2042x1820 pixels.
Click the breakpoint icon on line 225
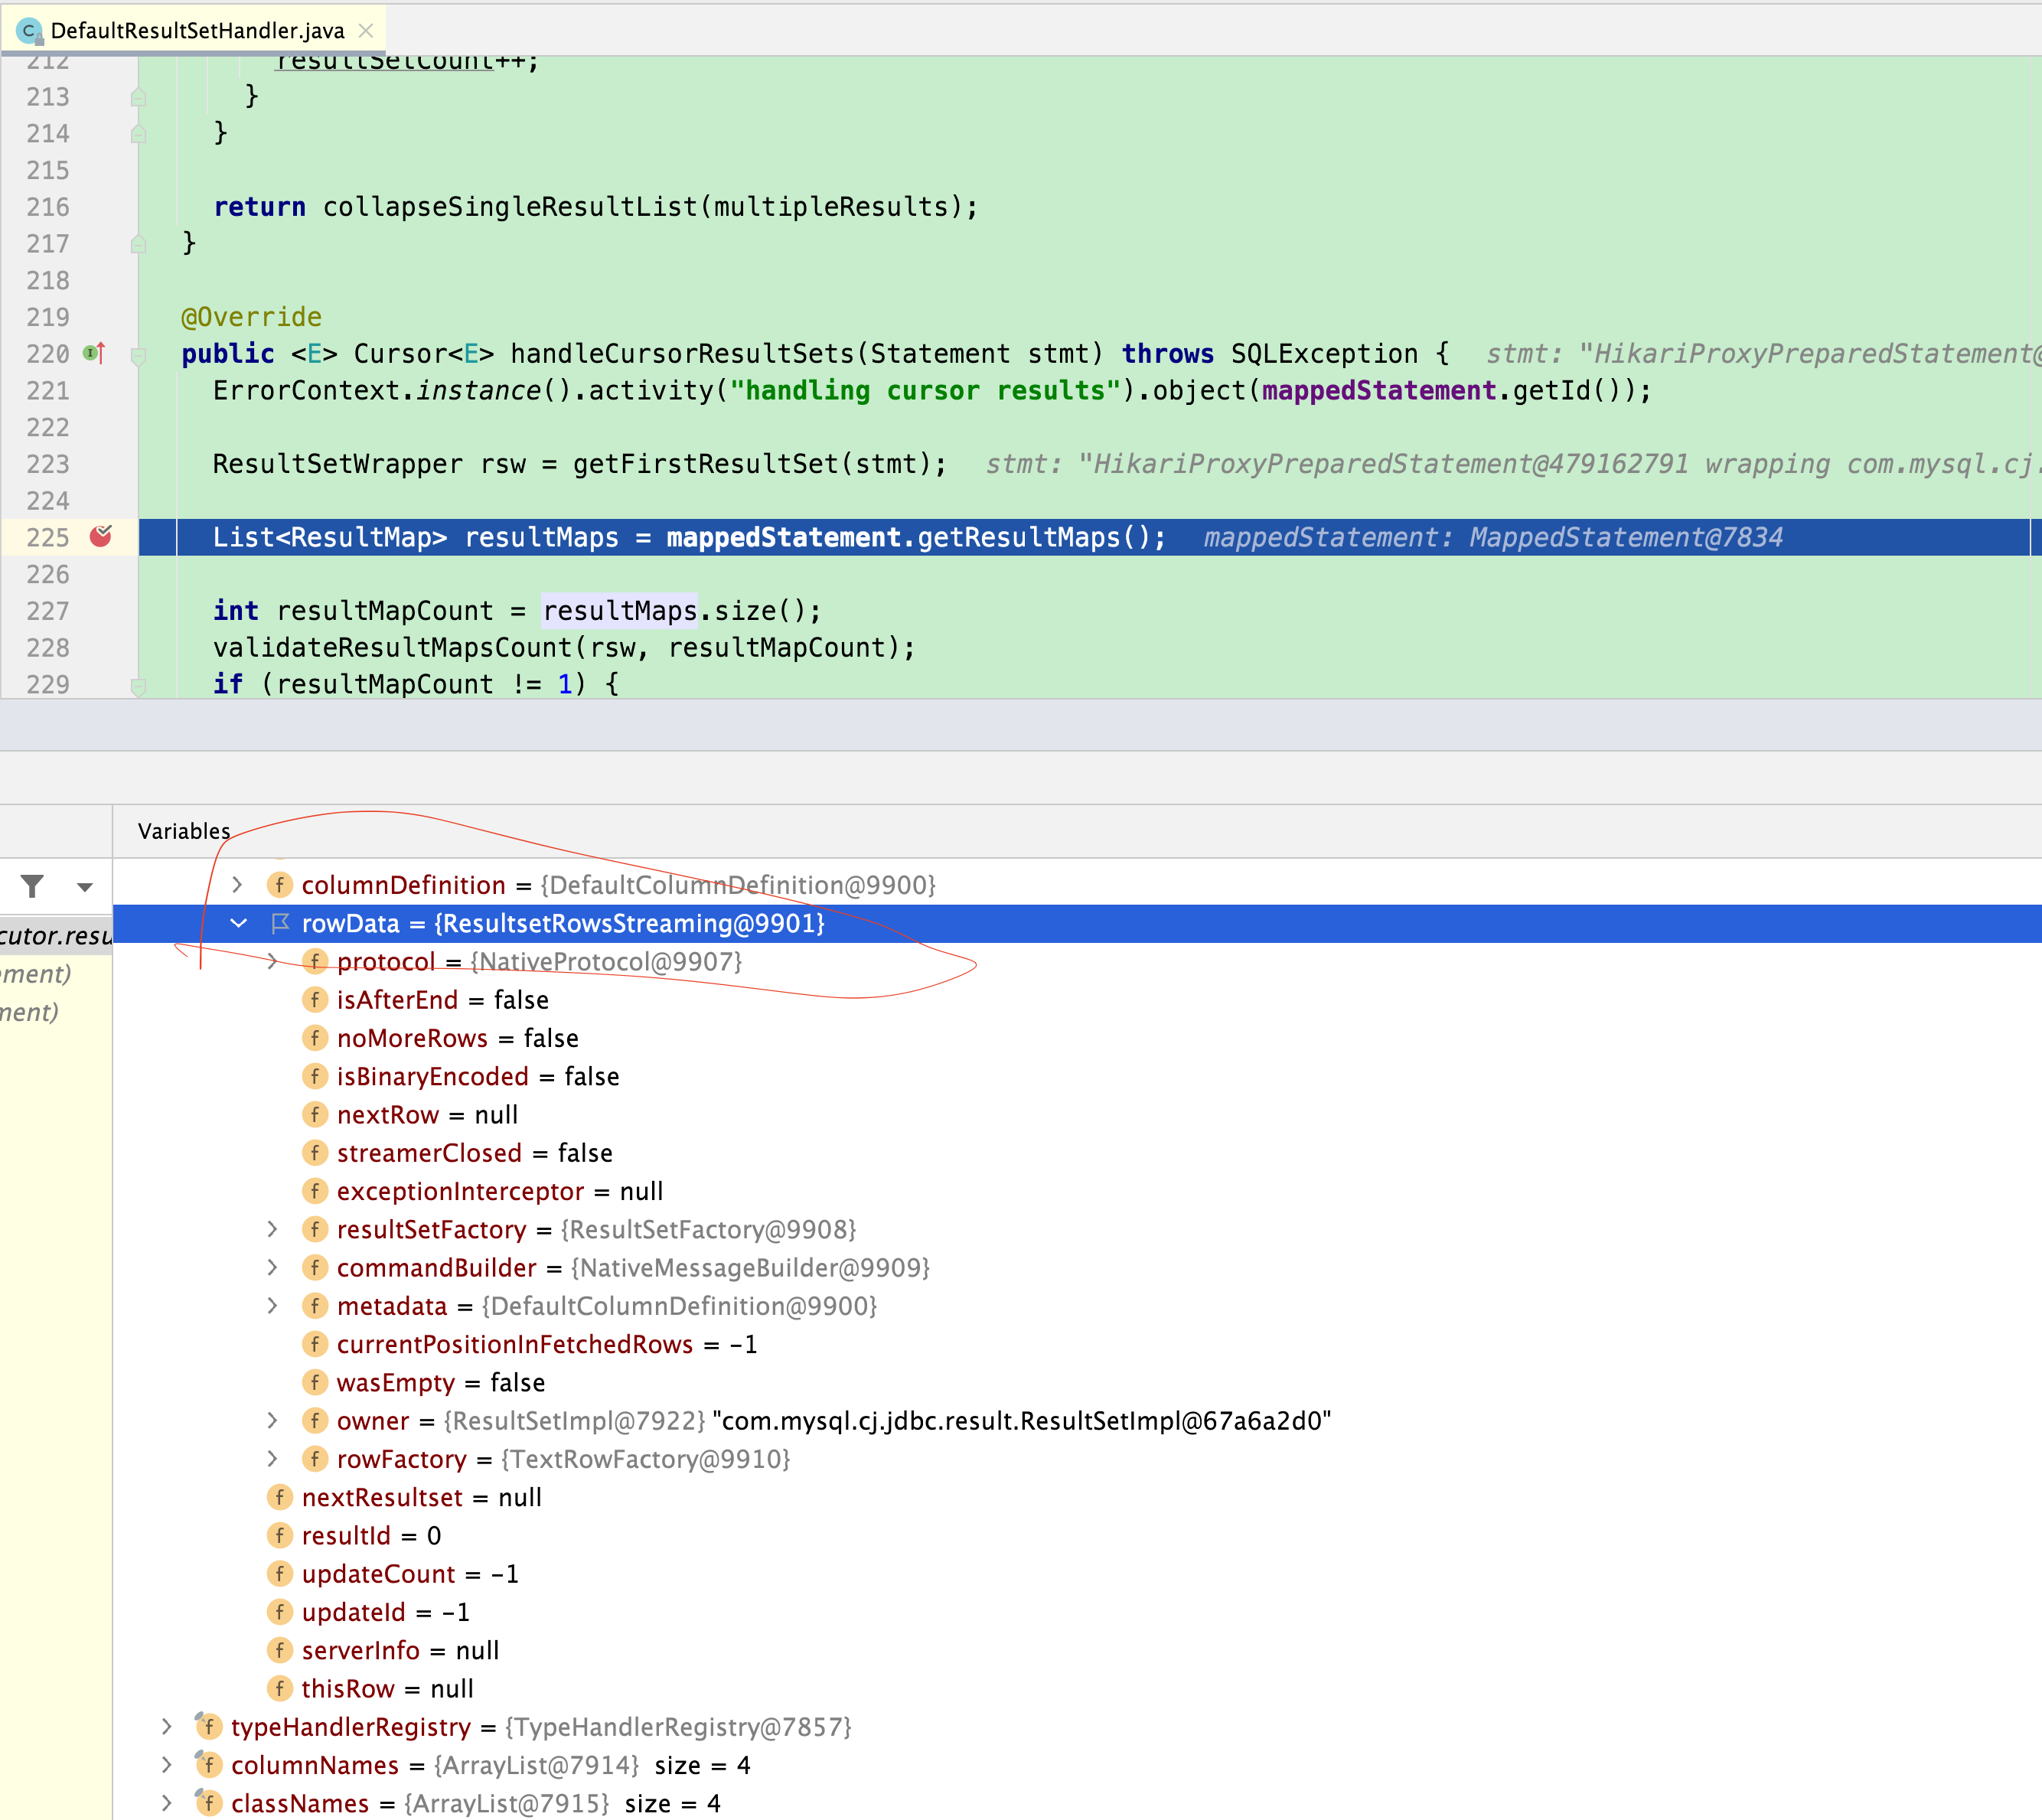[x=101, y=537]
